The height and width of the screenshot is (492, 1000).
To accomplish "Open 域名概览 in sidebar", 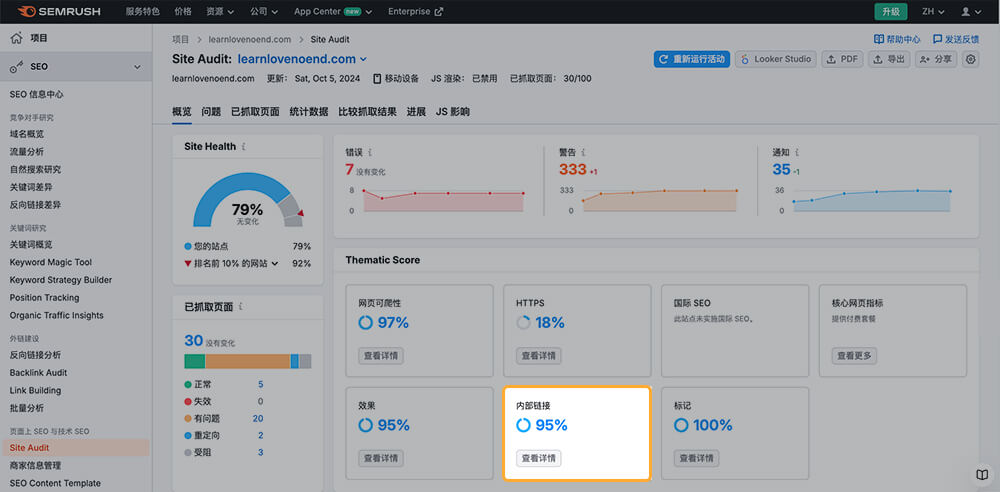I will click(27, 134).
